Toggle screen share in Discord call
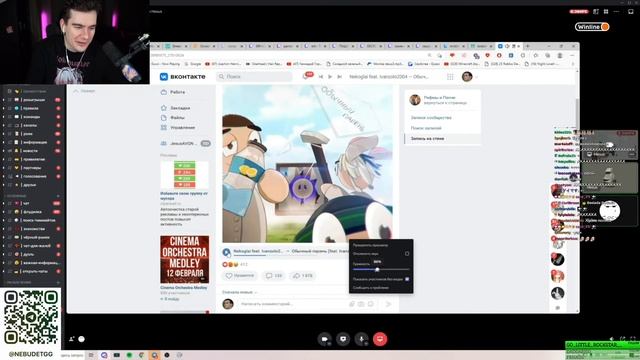The image size is (640, 360). (x=343, y=339)
